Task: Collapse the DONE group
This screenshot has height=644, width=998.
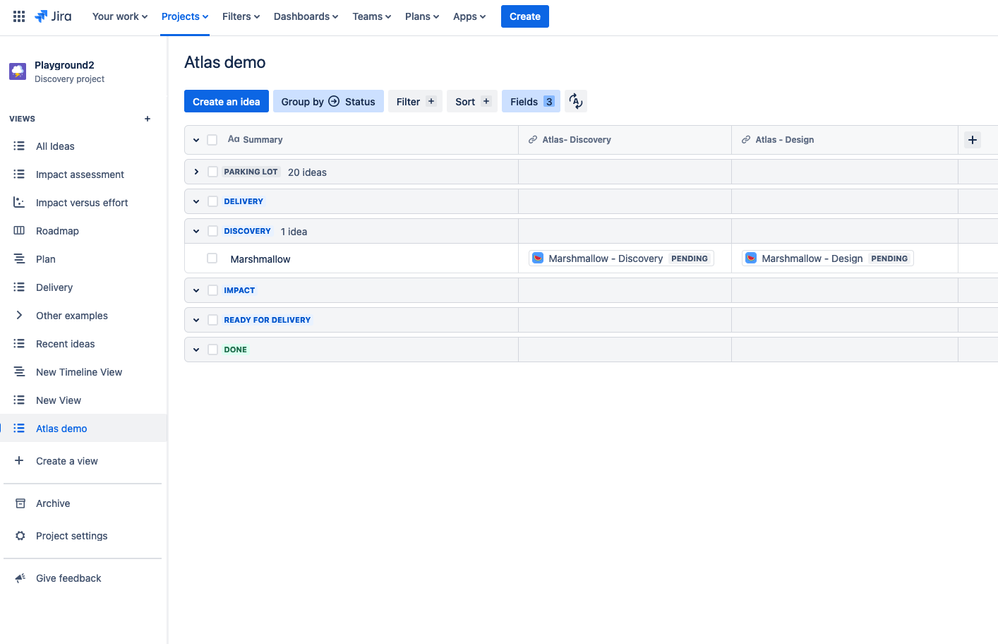Action: coord(196,349)
